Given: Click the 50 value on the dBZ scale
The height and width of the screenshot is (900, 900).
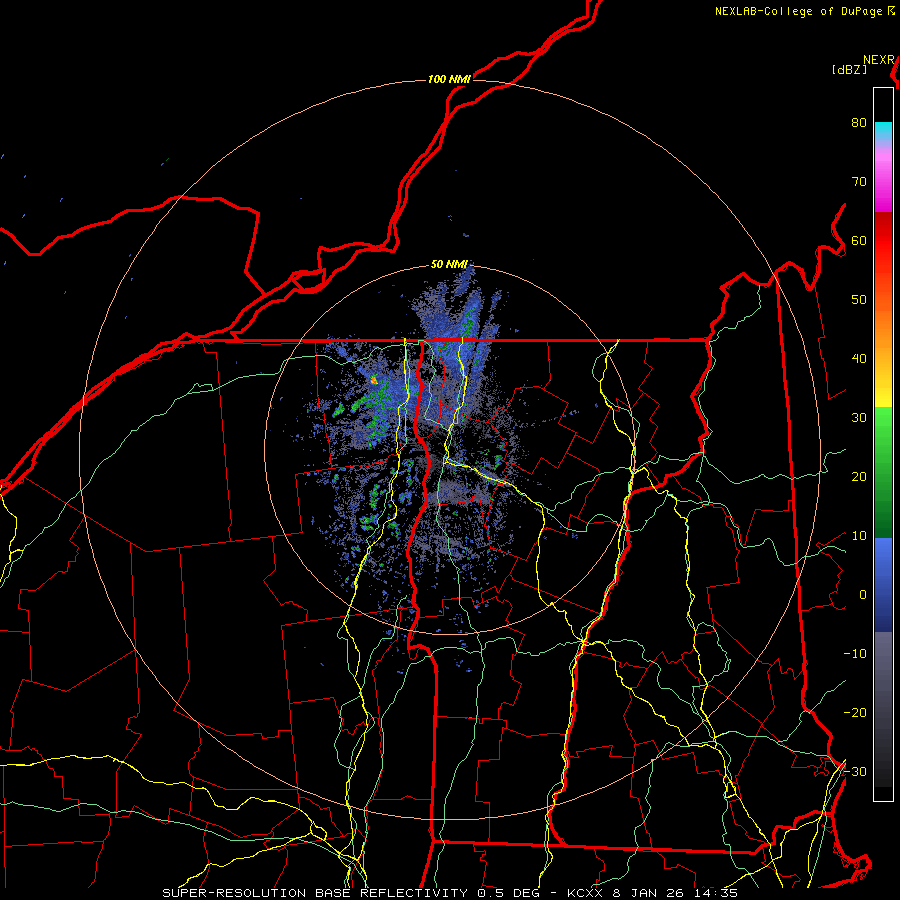Looking at the screenshot, I should click(x=859, y=300).
